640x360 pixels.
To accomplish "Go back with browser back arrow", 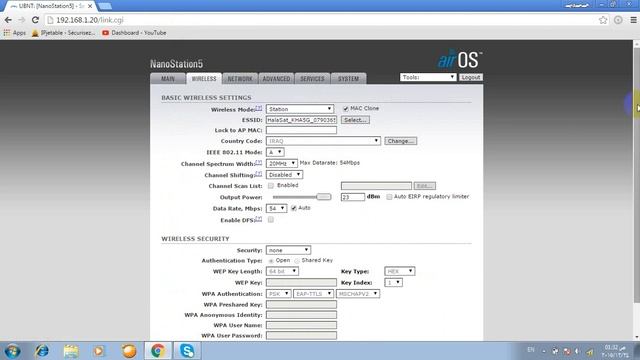I will pyautogui.click(x=8, y=20).
